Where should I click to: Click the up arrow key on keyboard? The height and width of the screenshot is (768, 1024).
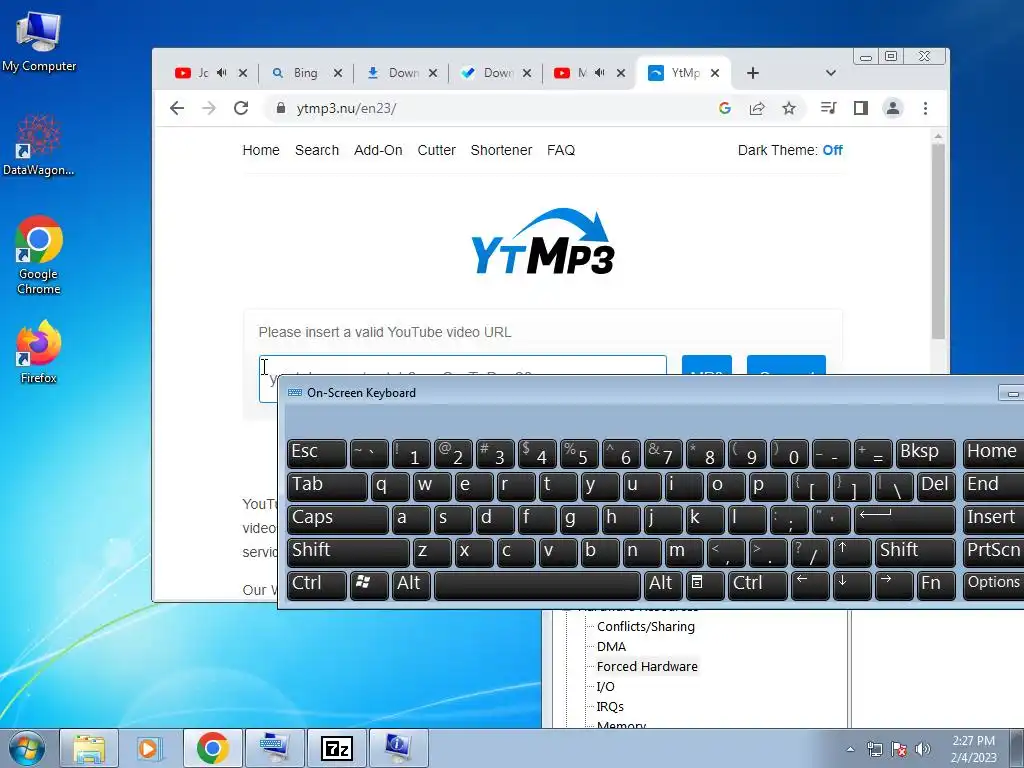(852, 552)
